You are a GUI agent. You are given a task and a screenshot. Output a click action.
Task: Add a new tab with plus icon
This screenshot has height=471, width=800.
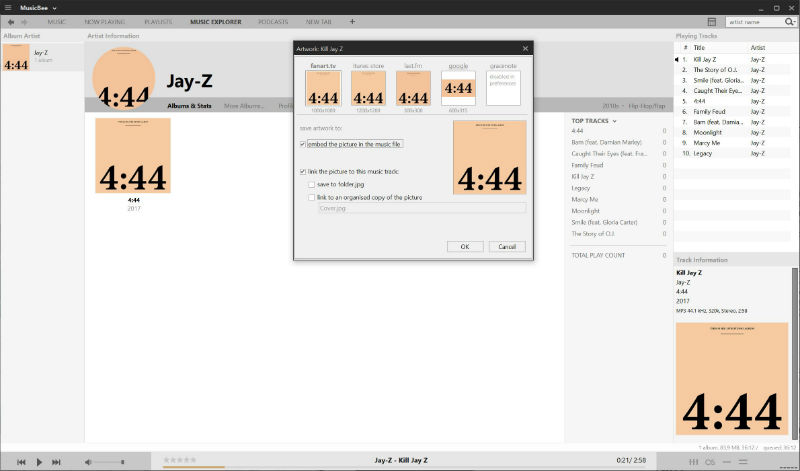point(352,21)
